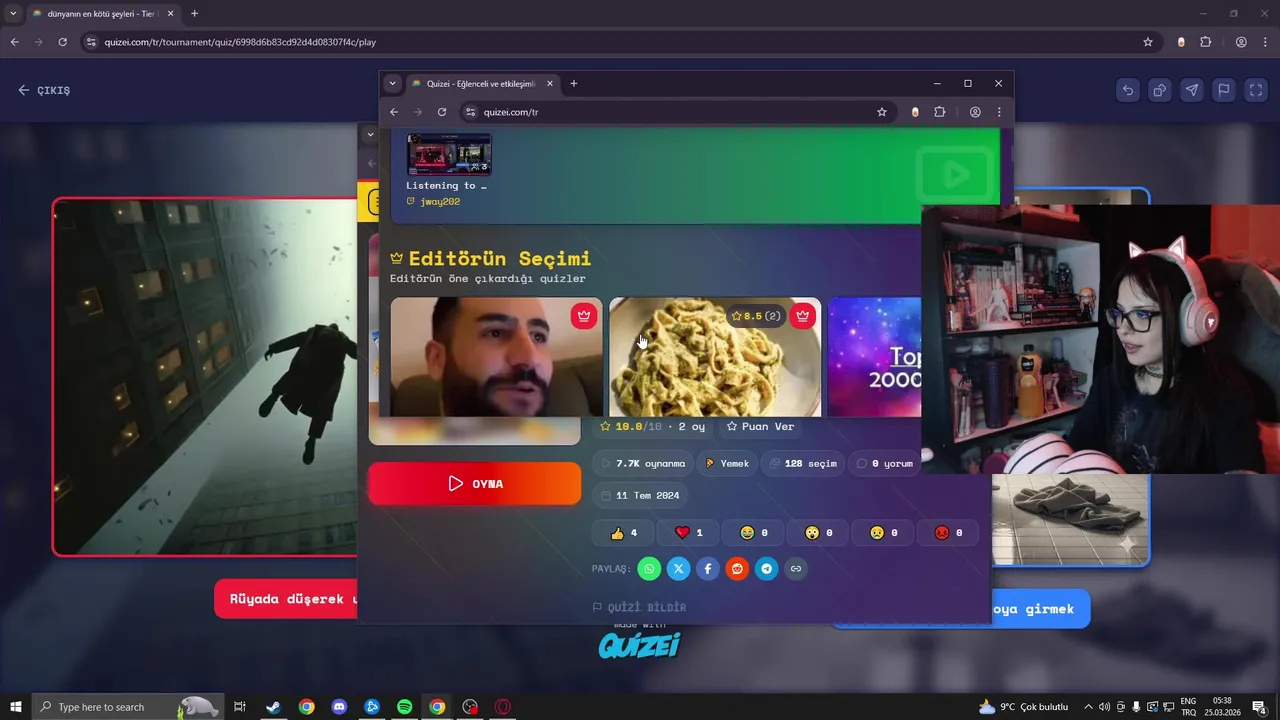Click the flag report icon in quiz toolbar
1280x720 pixels.
(x=1224, y=90)
